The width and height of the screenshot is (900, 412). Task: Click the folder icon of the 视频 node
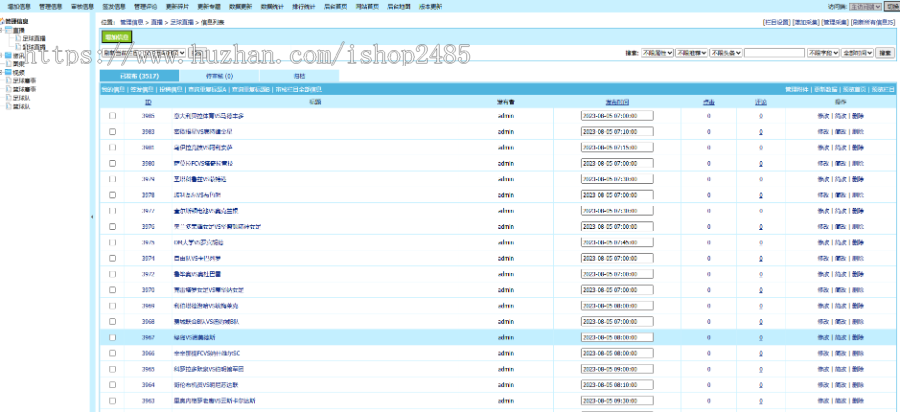coord(8,72)
